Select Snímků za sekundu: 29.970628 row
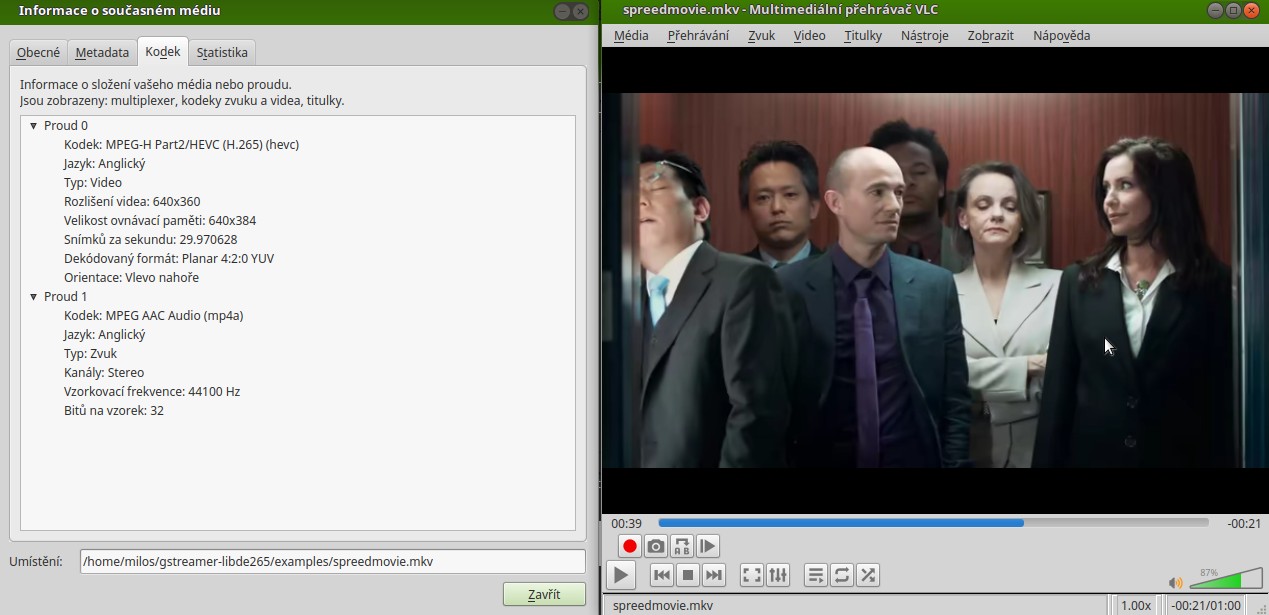The image size is (1269, 615). click(150, 240)
